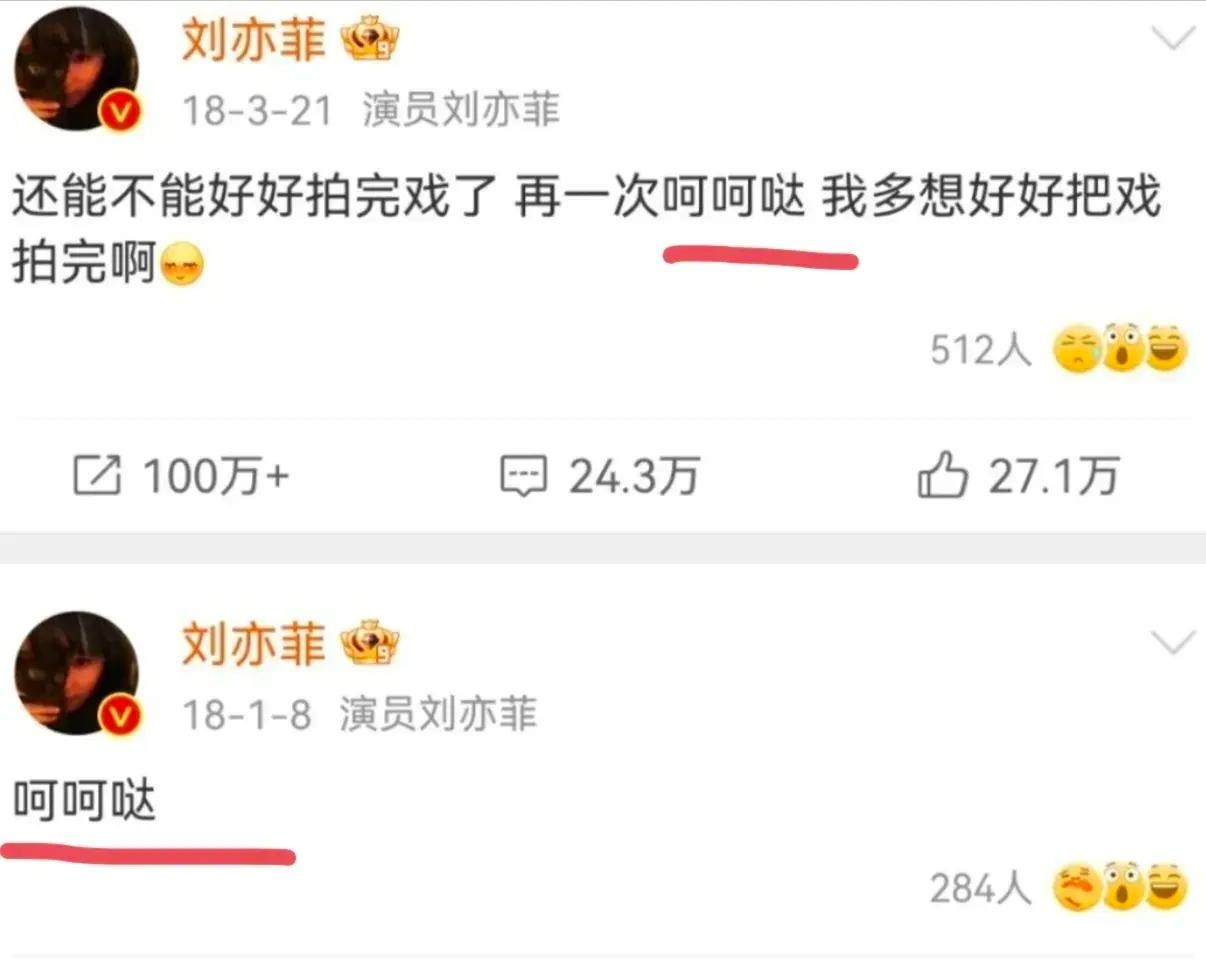Click the crown membership badge on first post
1206x969 pixels.
click(x=370, y=41)
